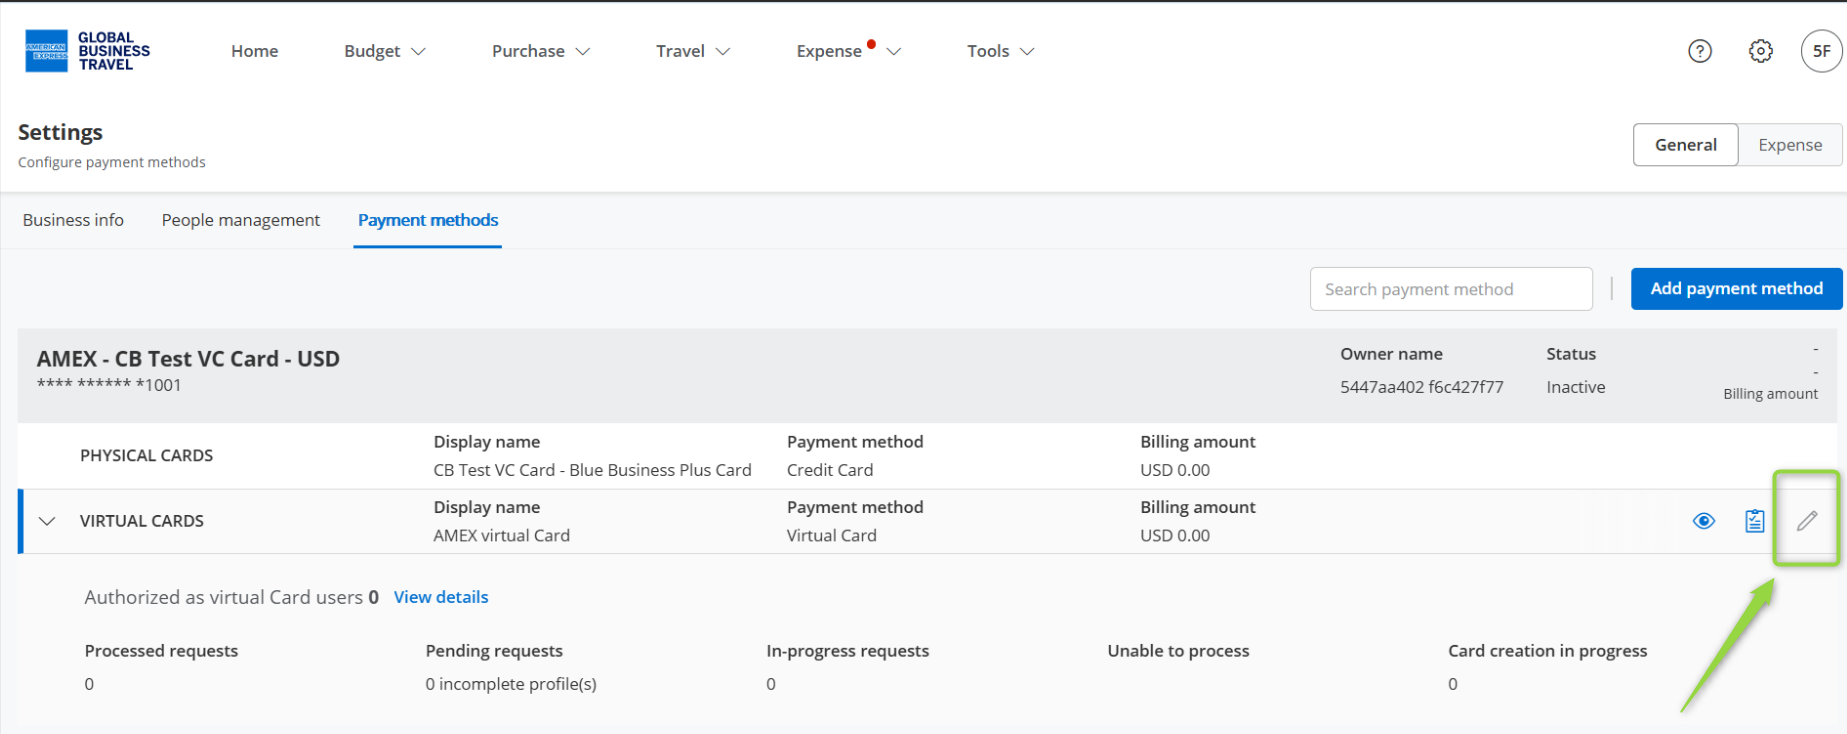Click the American Express Global Business Travel logo
Screen dimensions: 1847x734
pyautogui.click(x=88, y=51)
